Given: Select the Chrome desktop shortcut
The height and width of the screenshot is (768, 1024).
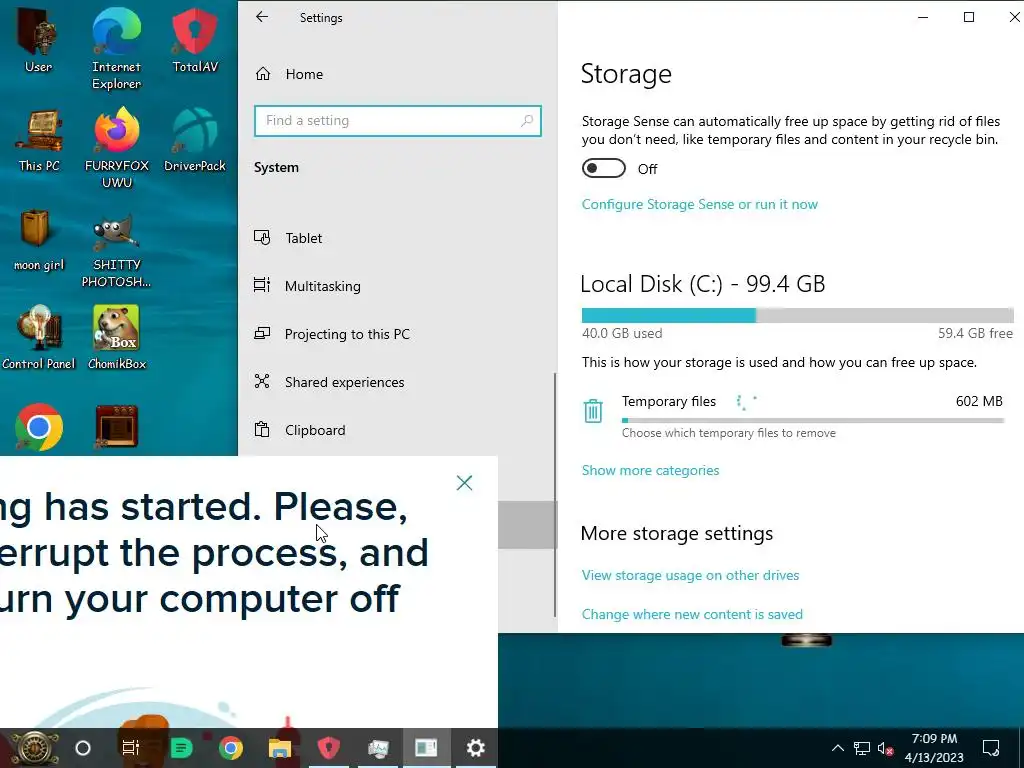Looking at the screenshot, I should pyautogui.click(x=39, y=427).
